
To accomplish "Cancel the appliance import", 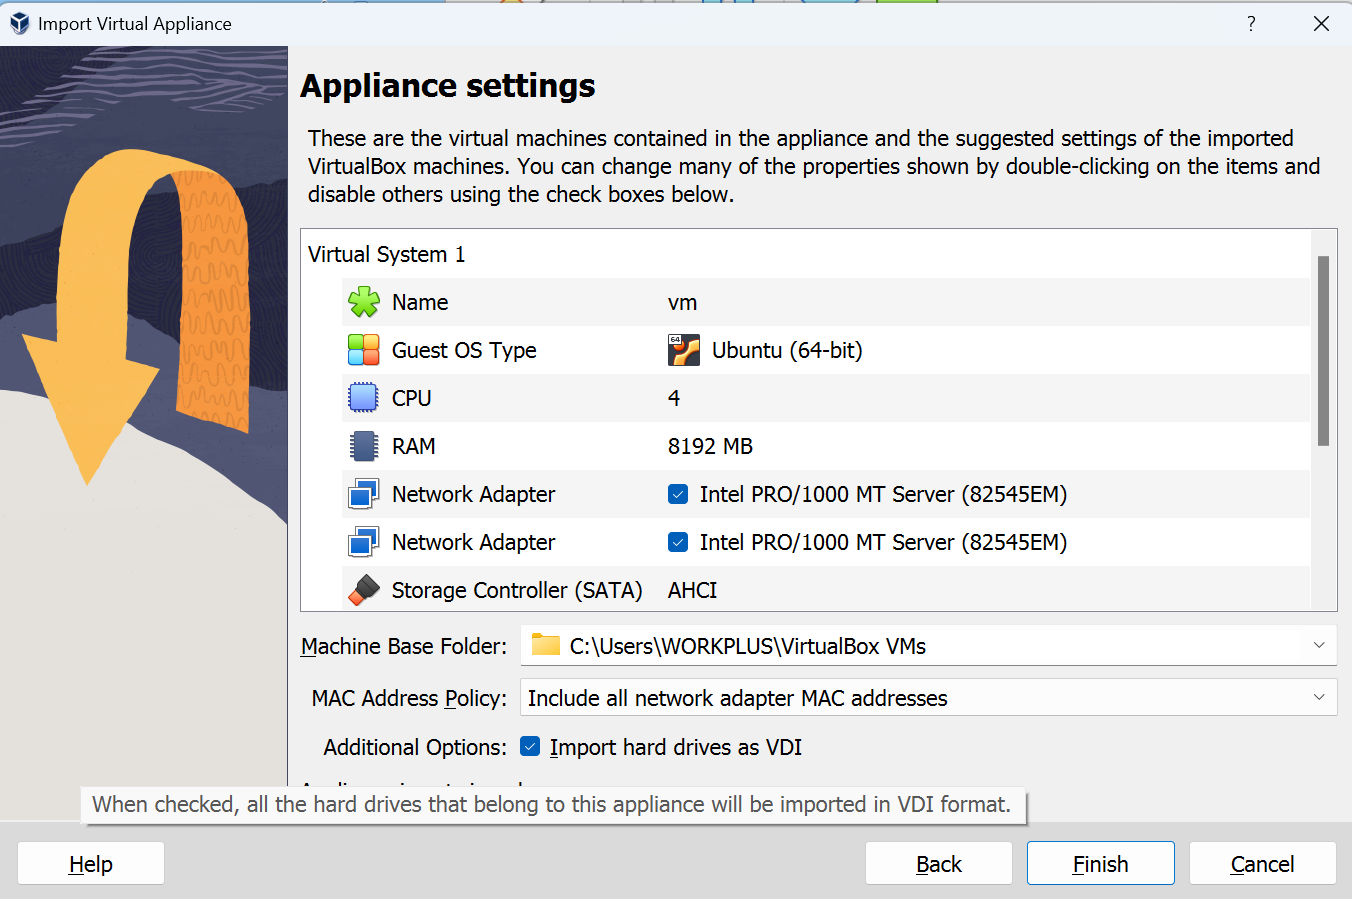I will click(x=1263, y=863).
